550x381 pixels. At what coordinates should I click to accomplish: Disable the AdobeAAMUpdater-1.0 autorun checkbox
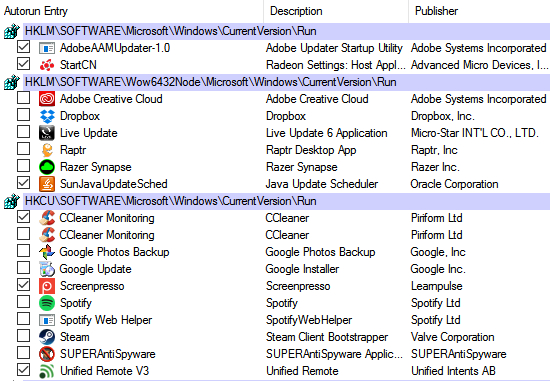click(24, 47)
